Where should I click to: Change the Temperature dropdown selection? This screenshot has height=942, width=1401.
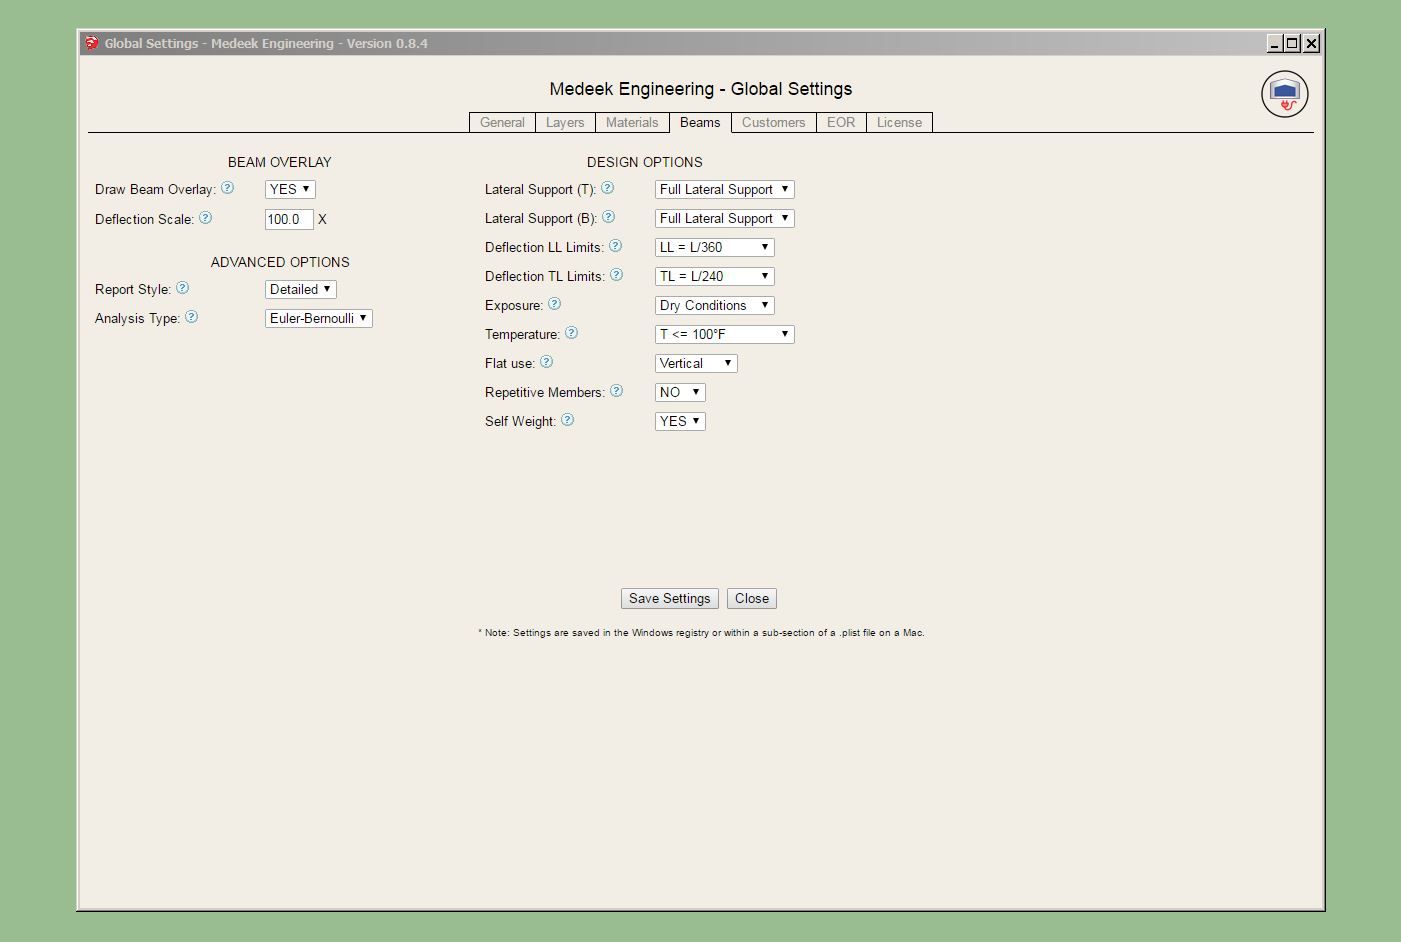tap(724, 334)
